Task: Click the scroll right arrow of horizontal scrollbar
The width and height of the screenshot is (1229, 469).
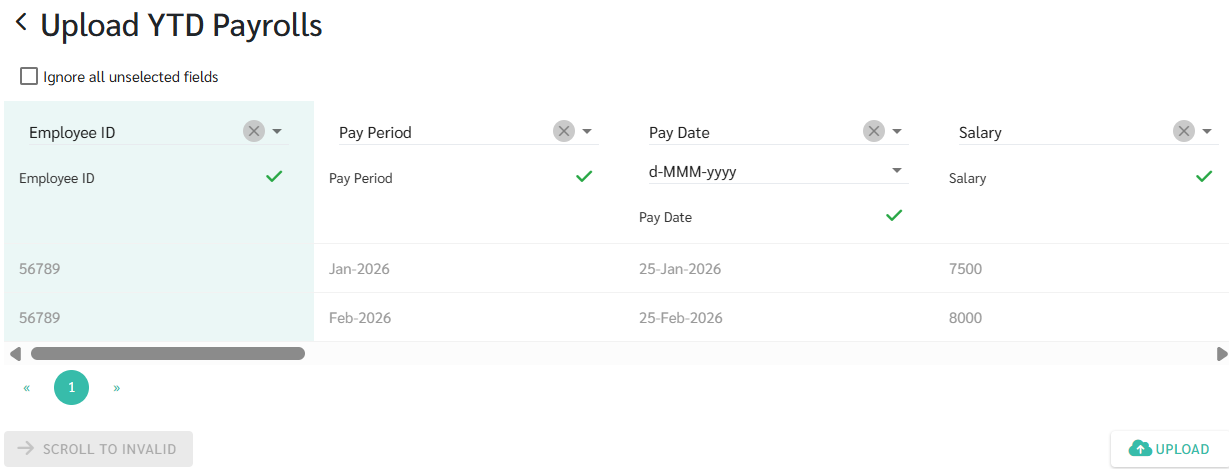Action: 1221,353
